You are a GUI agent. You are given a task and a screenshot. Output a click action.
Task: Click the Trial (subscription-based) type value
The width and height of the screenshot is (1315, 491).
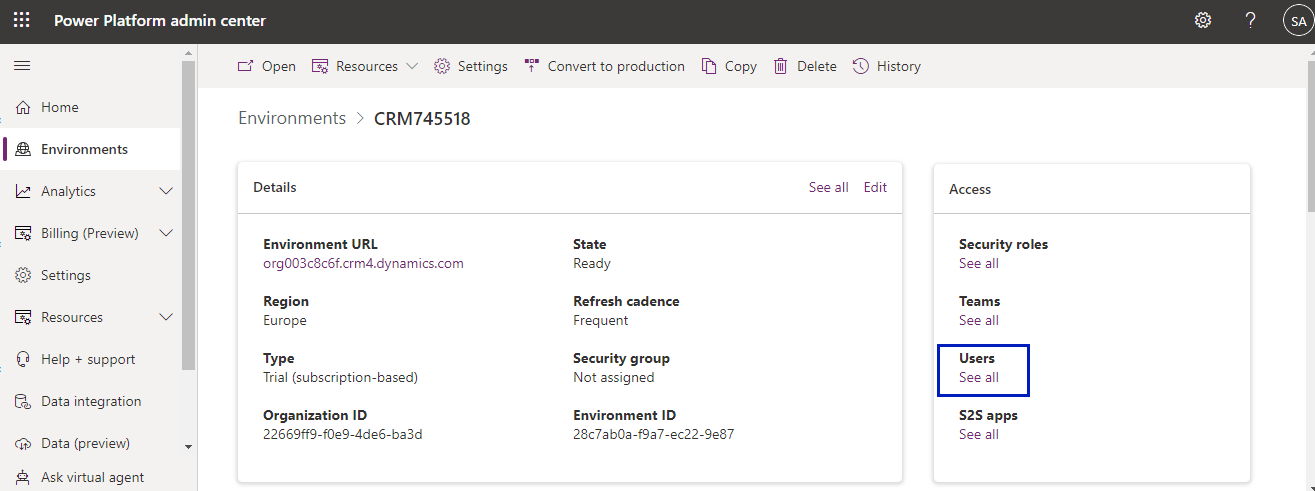[340, 378]
